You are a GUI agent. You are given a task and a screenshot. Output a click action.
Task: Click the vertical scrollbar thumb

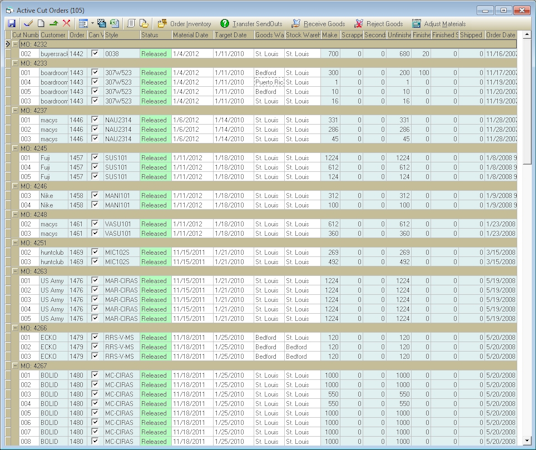pyautogui.click(x=526, y=102)
